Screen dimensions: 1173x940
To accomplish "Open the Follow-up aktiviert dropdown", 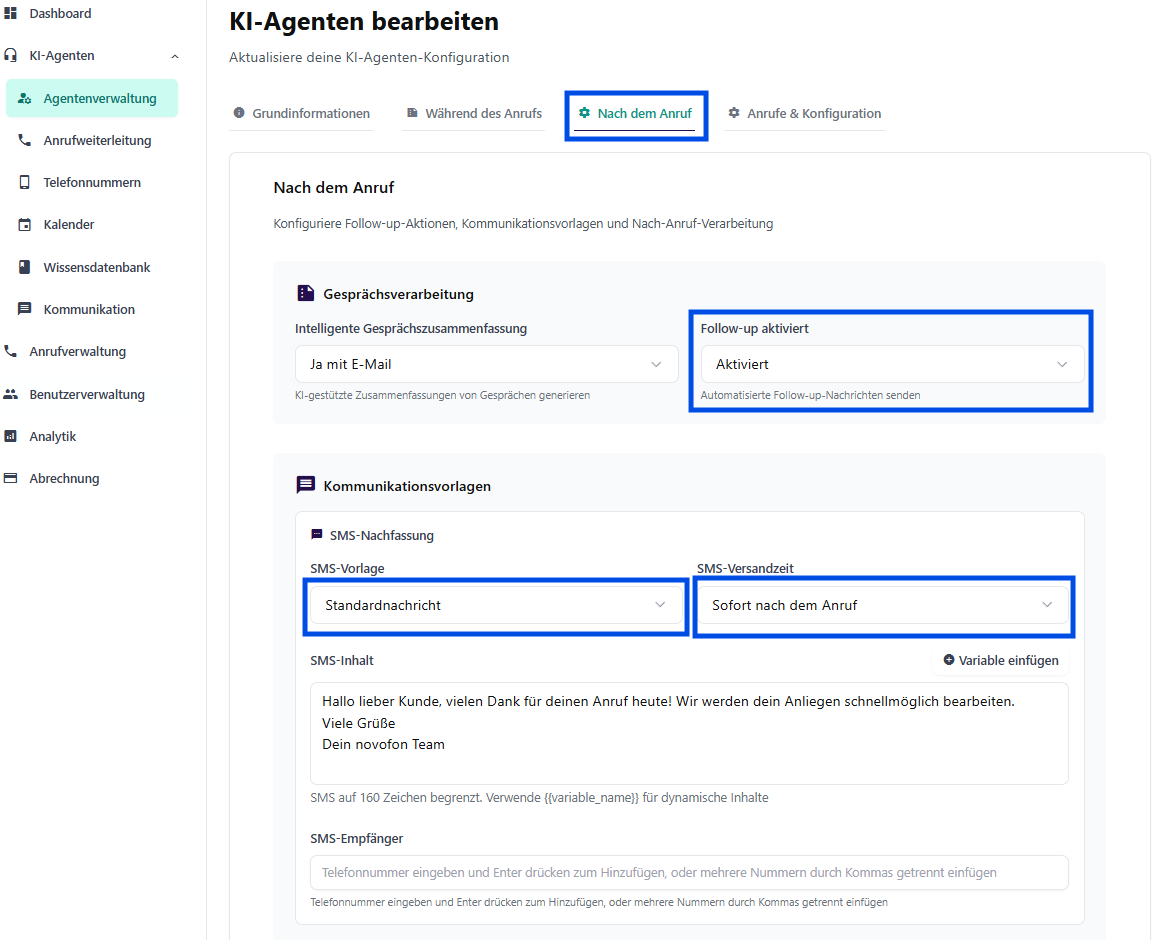I will [891, 365].
